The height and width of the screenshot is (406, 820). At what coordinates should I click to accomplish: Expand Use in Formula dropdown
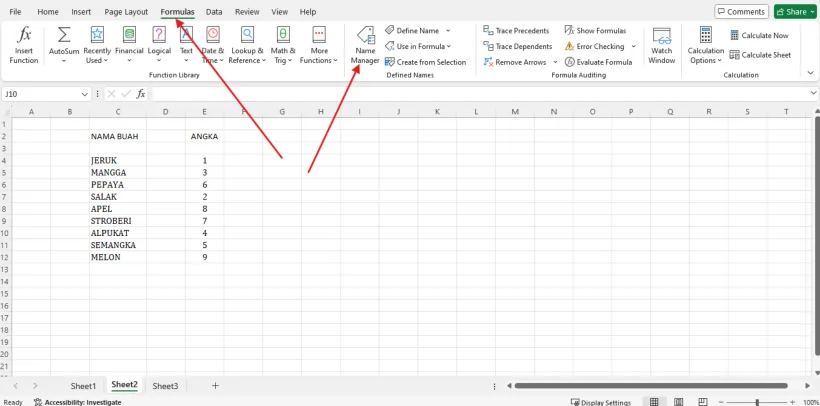[449, 46]
